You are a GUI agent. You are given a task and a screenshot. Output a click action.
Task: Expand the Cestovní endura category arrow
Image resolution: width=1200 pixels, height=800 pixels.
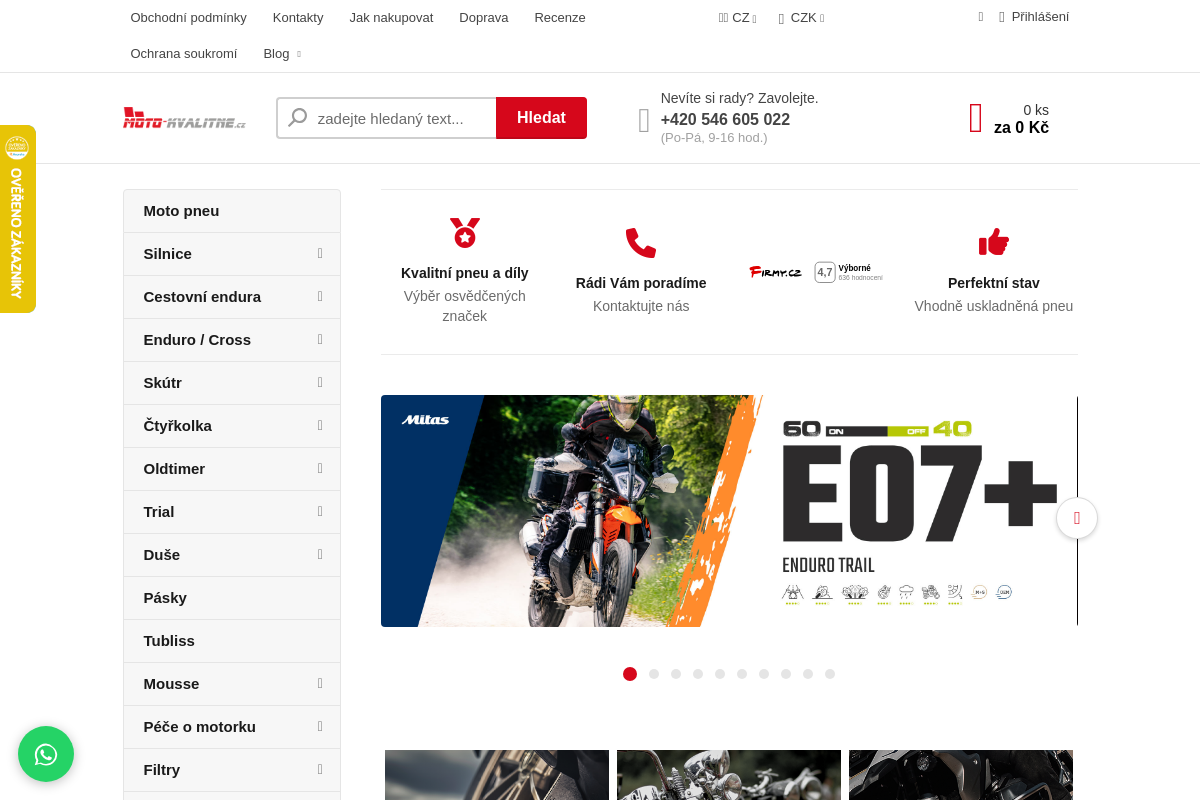tap(320, 297)
